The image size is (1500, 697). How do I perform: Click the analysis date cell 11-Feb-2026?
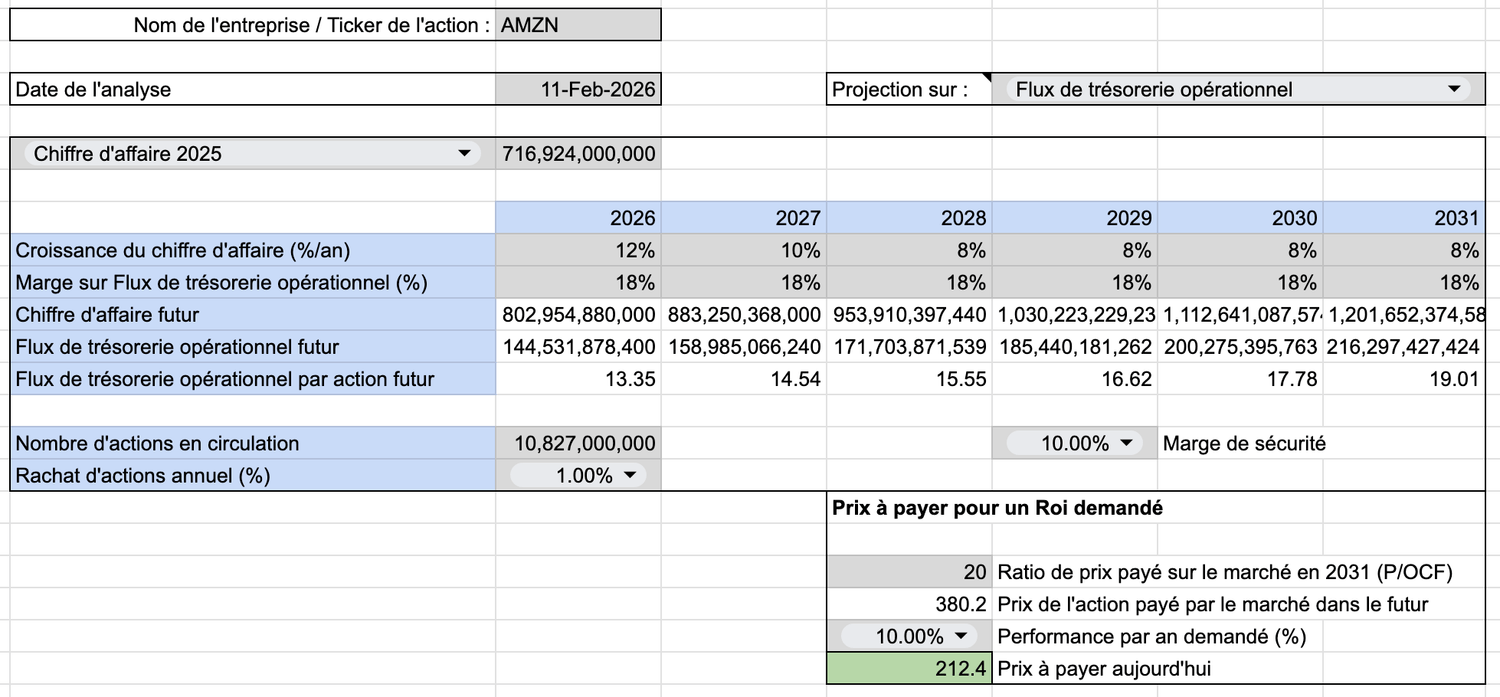click(x=578, y=89)
